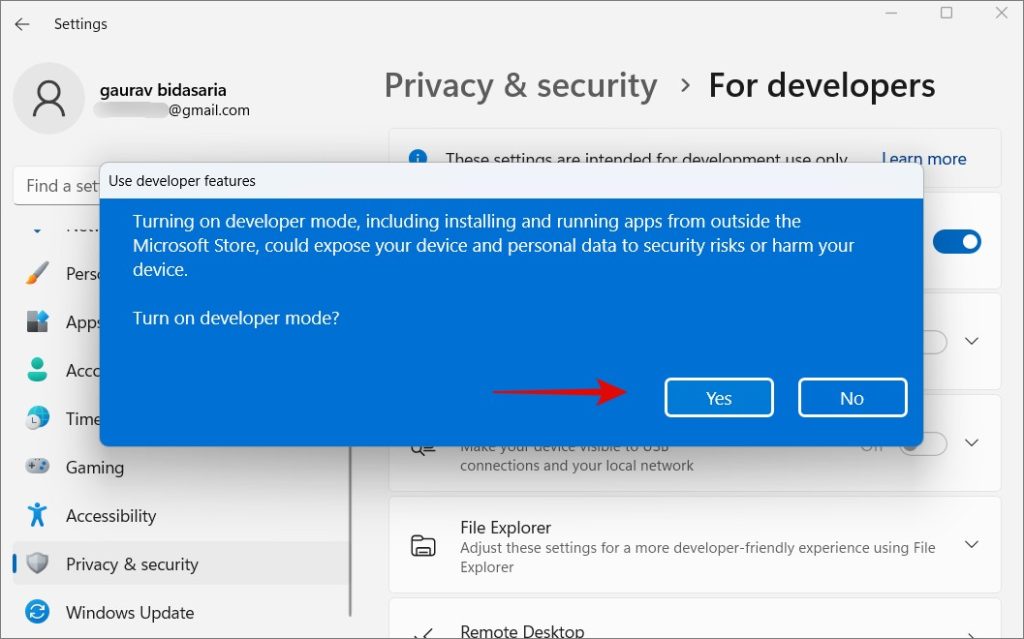Image resolution: width=1024 pixels, height=639 pixels.
Task: Minimize the Settings window
Action: click(891, 13)
